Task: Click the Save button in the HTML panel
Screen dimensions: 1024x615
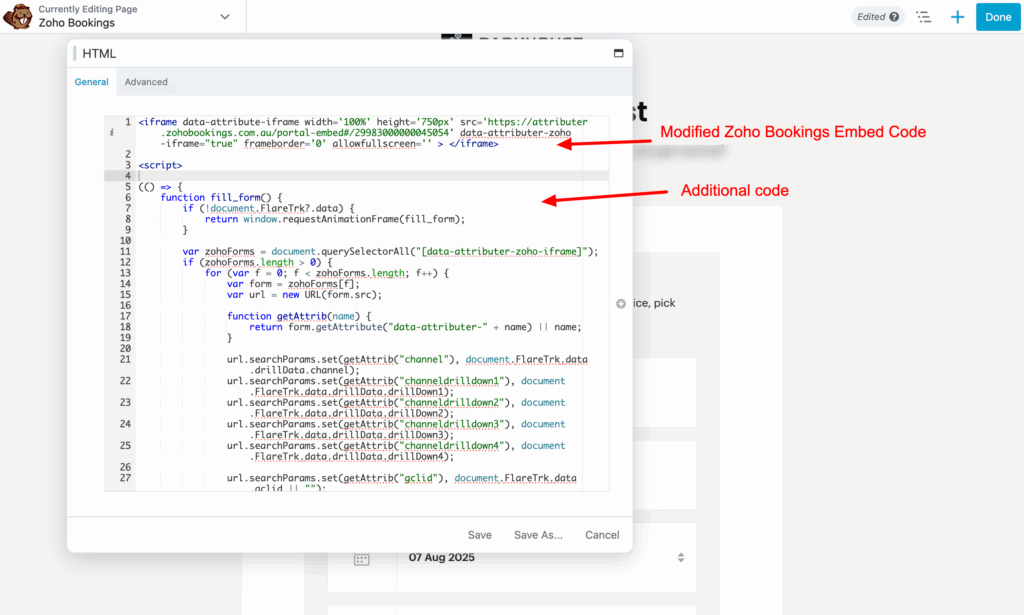Action: tap(479, 535)
